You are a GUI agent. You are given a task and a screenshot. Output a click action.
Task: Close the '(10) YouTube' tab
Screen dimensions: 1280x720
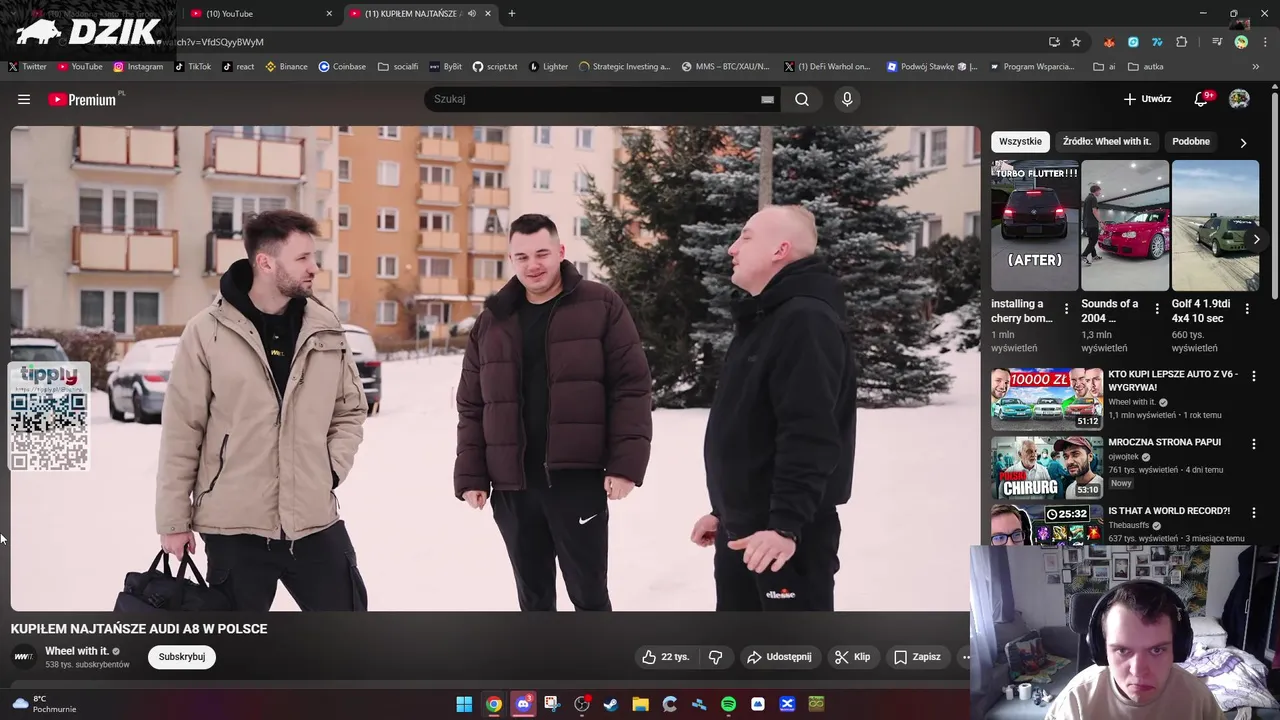[x=329, y=13]
